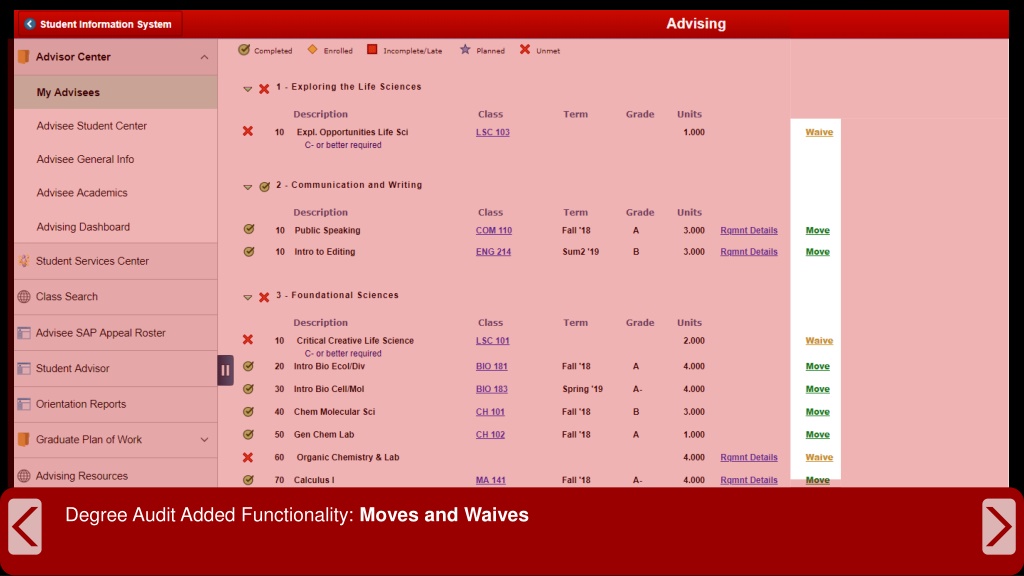1024x576 pixels.
Task: Collapse requirement 3 Foundational Sciences
Action: tap(248, 298)
